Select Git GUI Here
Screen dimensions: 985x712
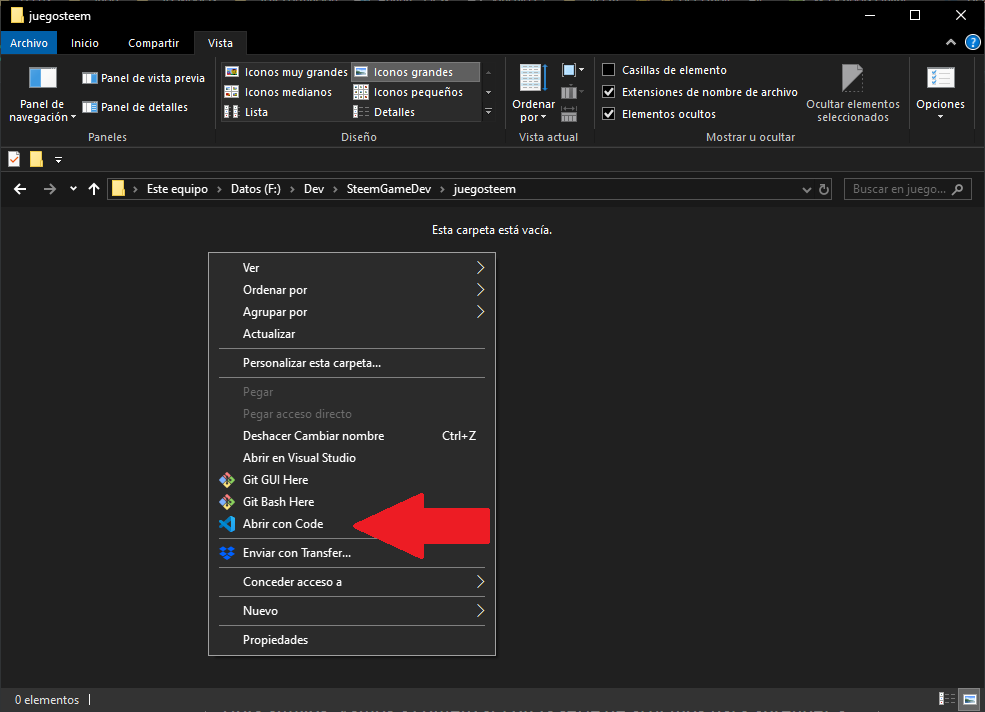(352, 479)
